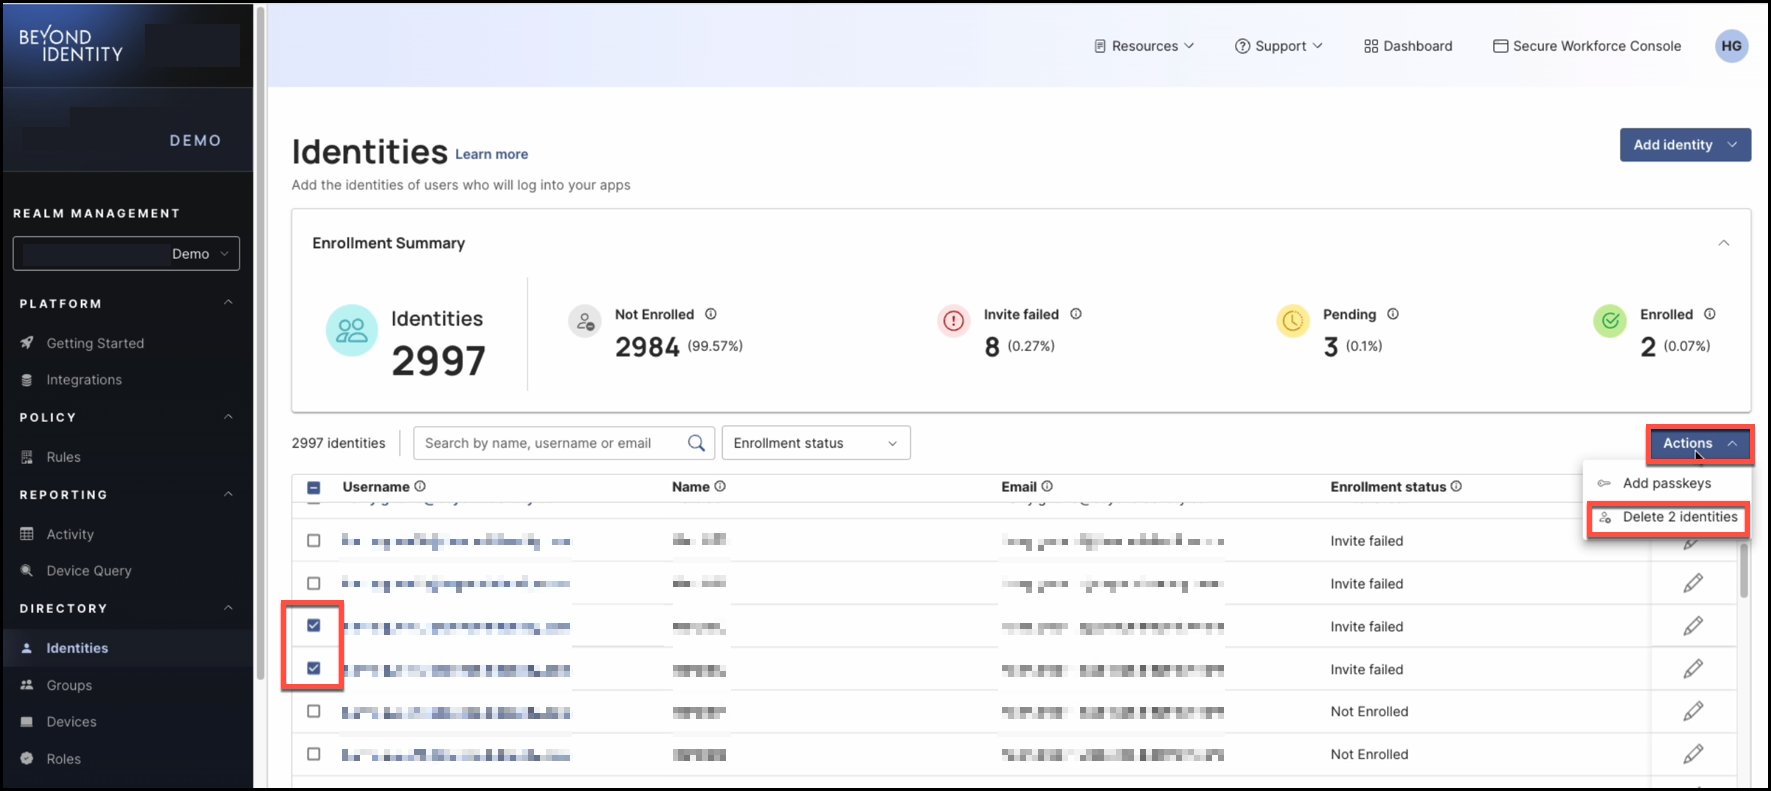
Task: Click the search magnifier icon
Action: (x=696, y=443)
